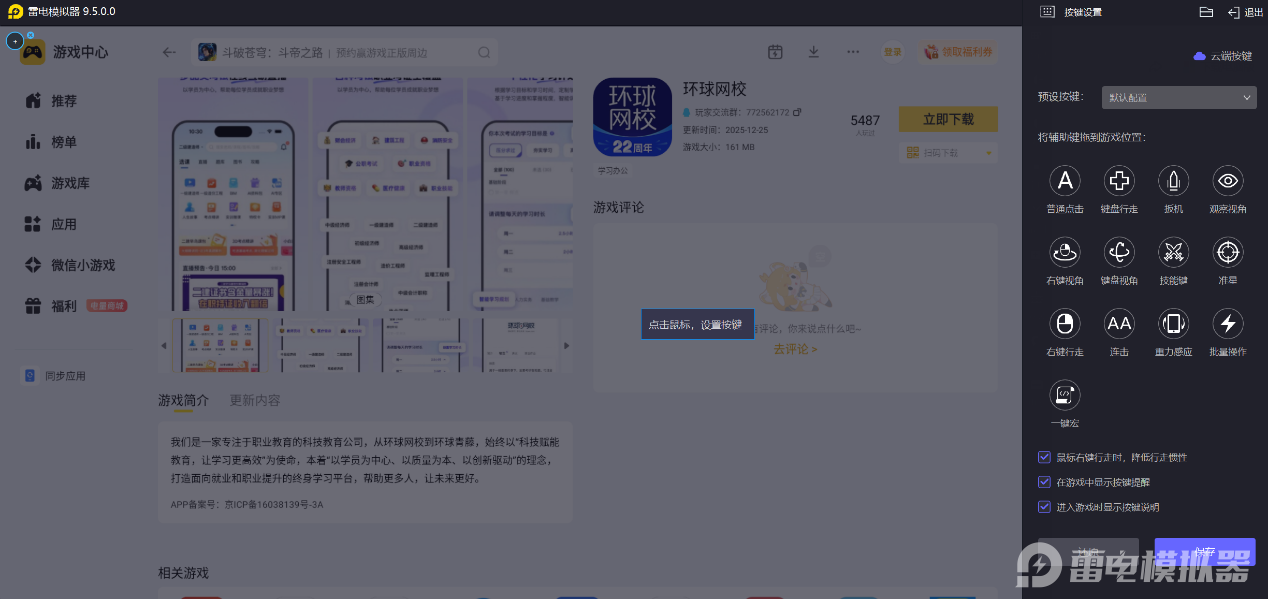The width and height of the screenshot is (1268, 599).
Task: Select the 键盘视角 key icon
Action: click(1119, 252)
